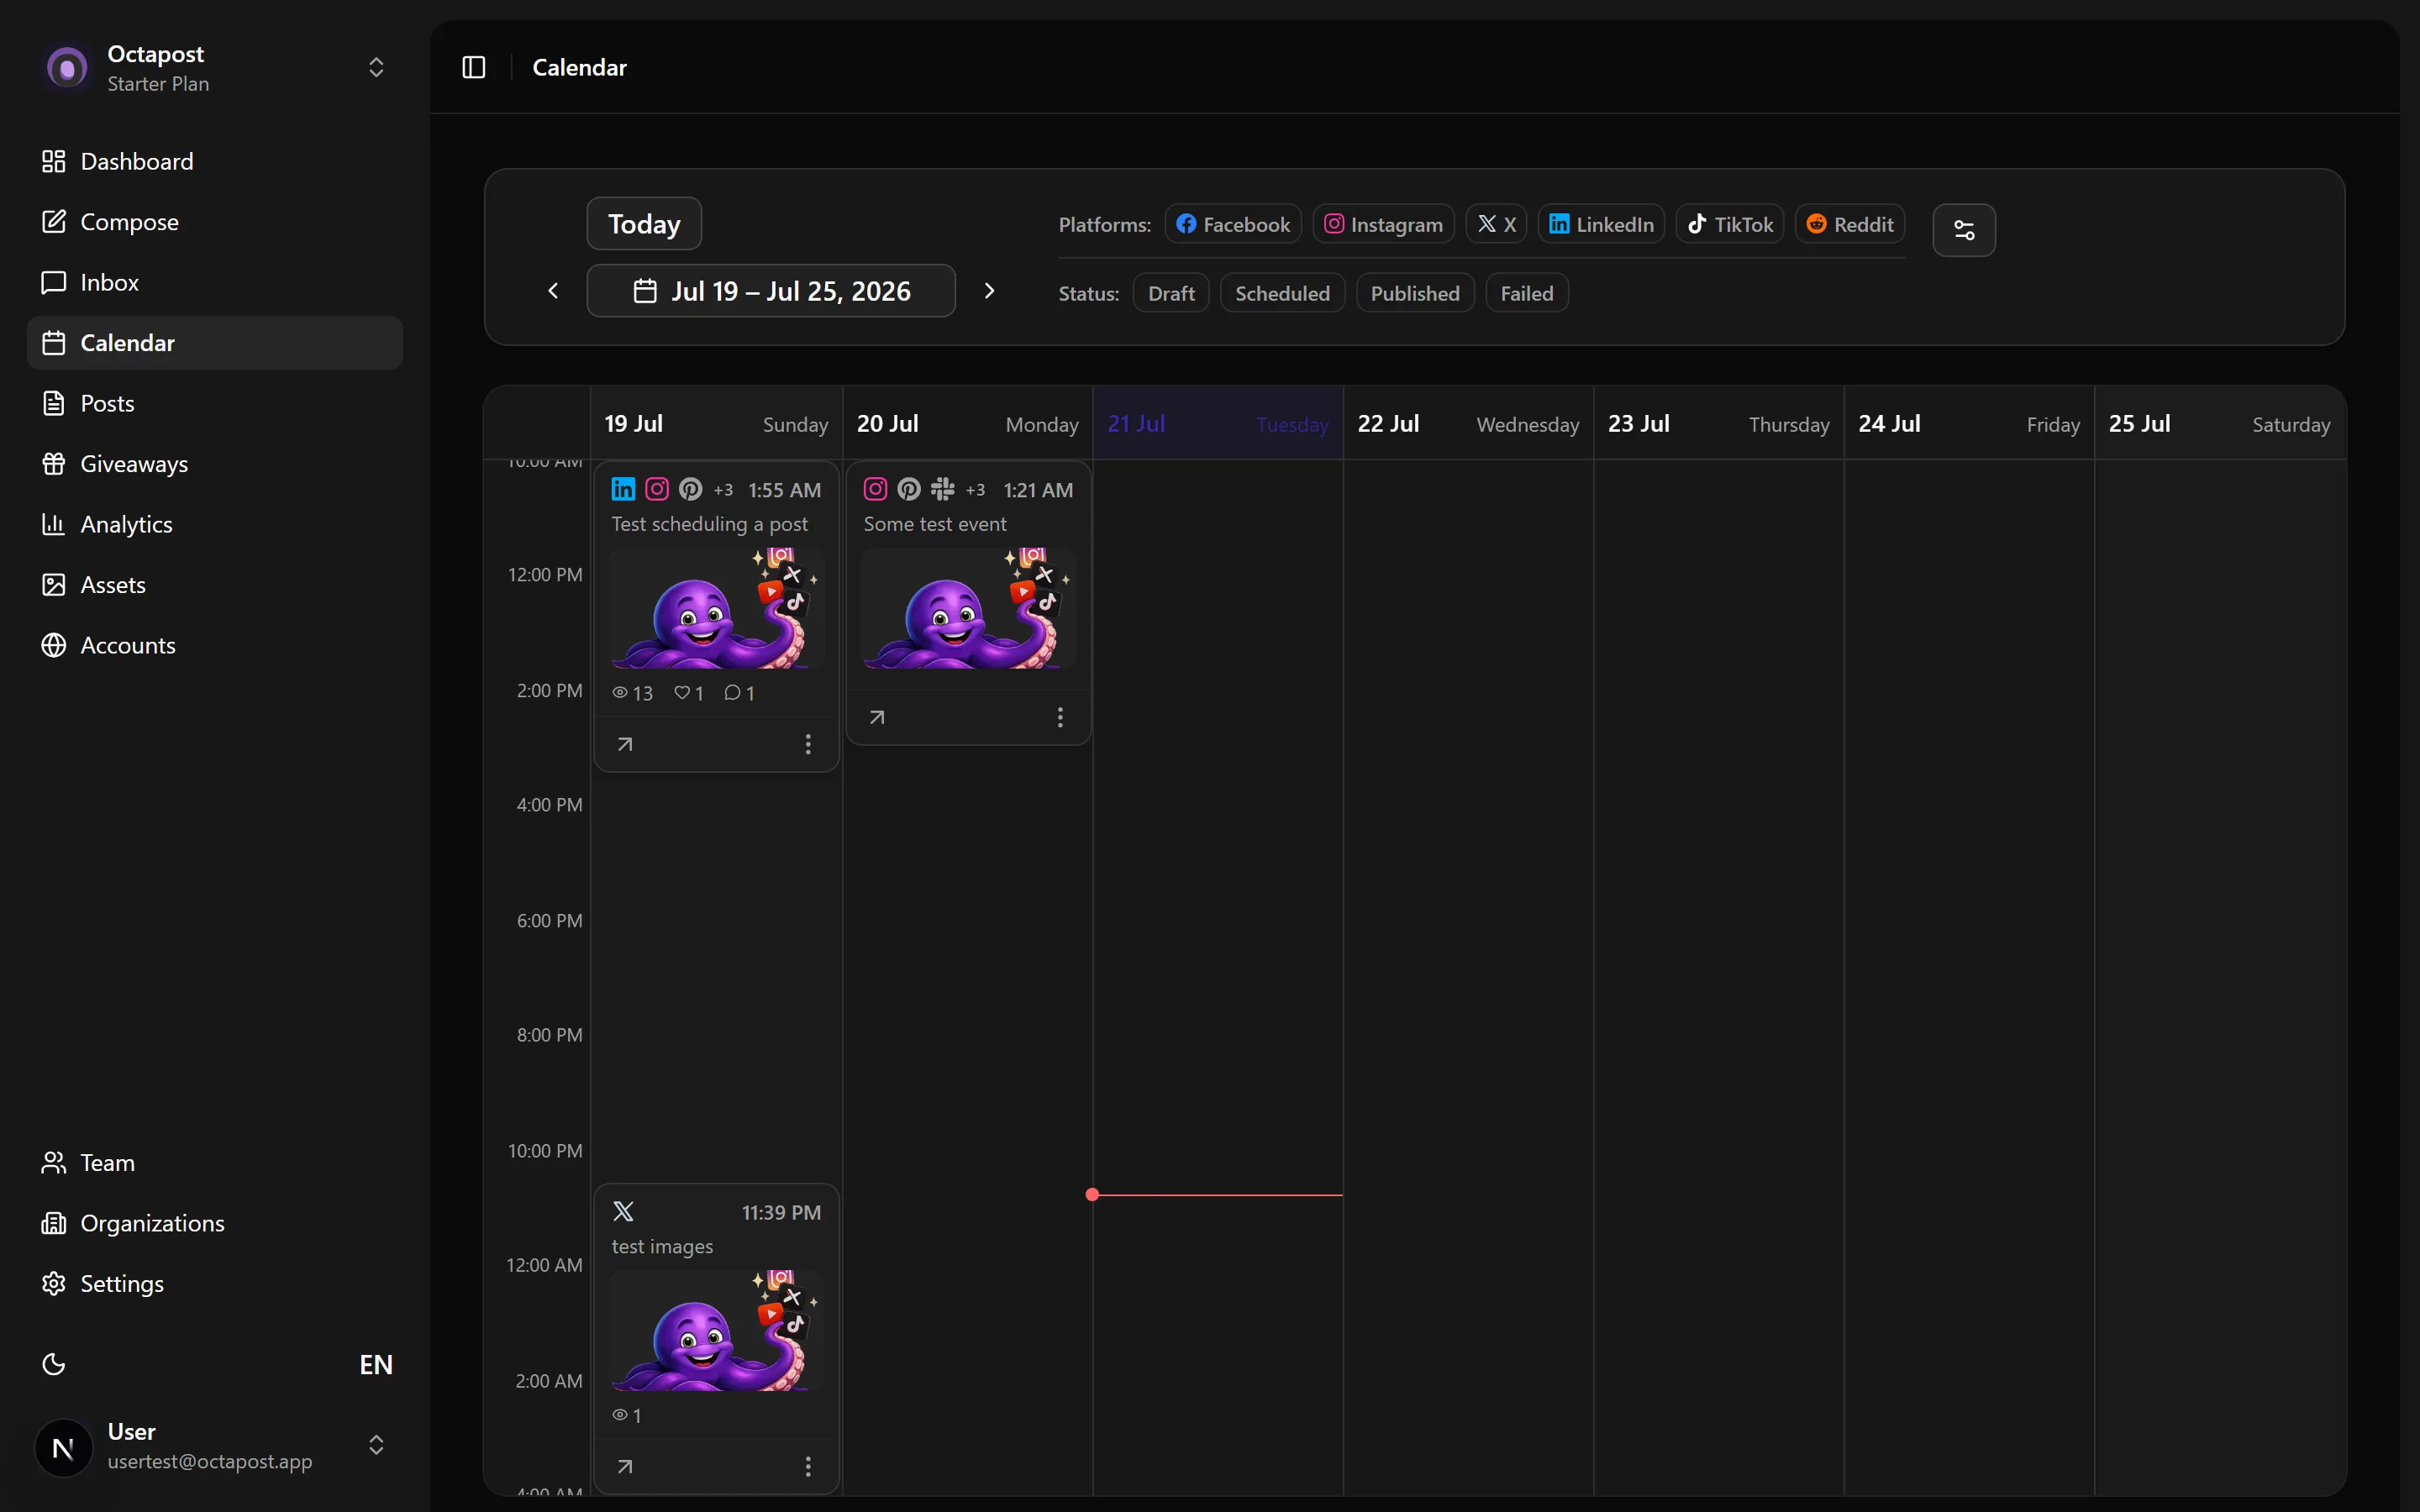
Task: Open more options for test images post
Action: [x=808, y=1467]
